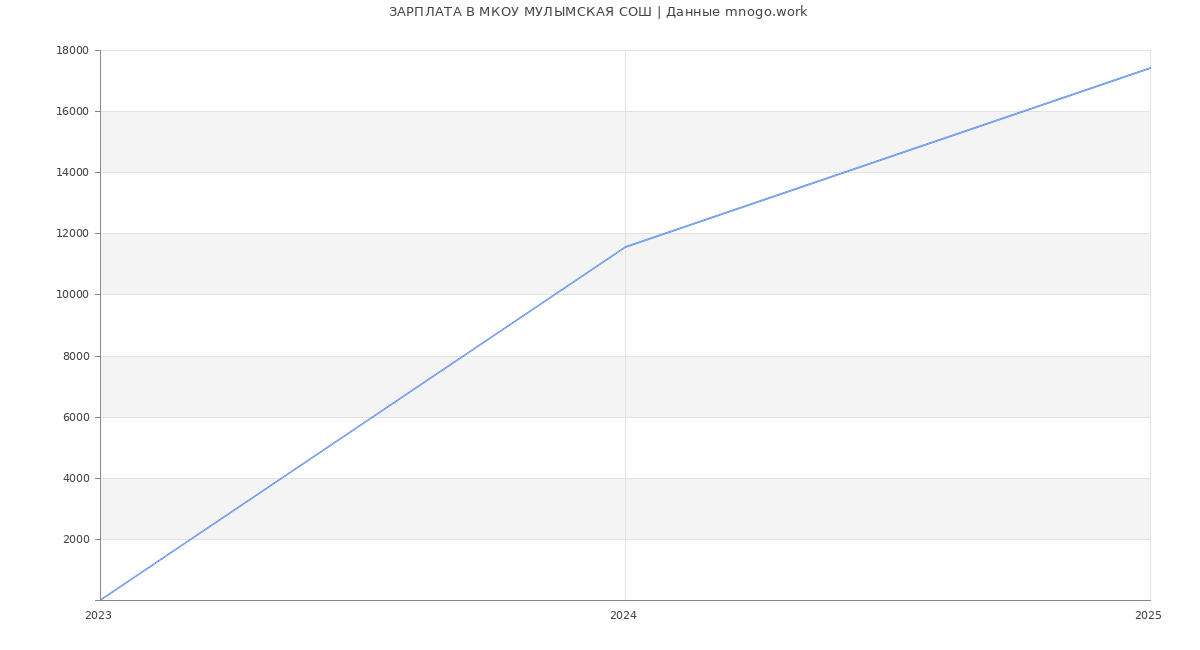Viewport: 1200px width, 650px height.
Task: Click the 16000 y-axis label
Action: tap(75, 111)
